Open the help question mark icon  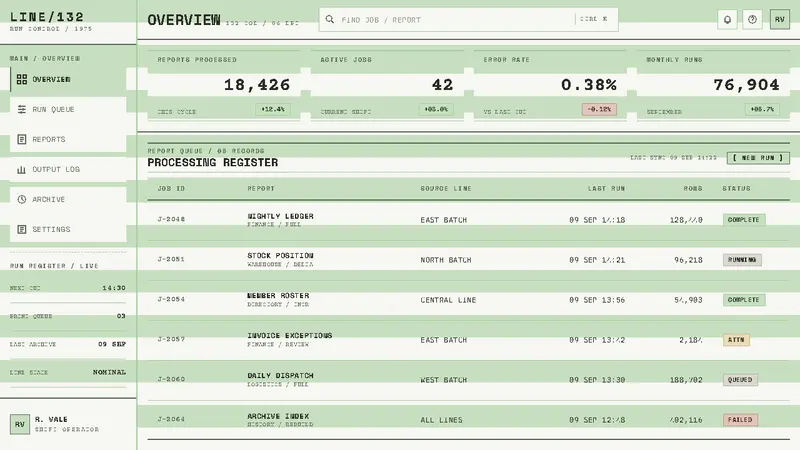pyautogui.click(x=752, y=19)
